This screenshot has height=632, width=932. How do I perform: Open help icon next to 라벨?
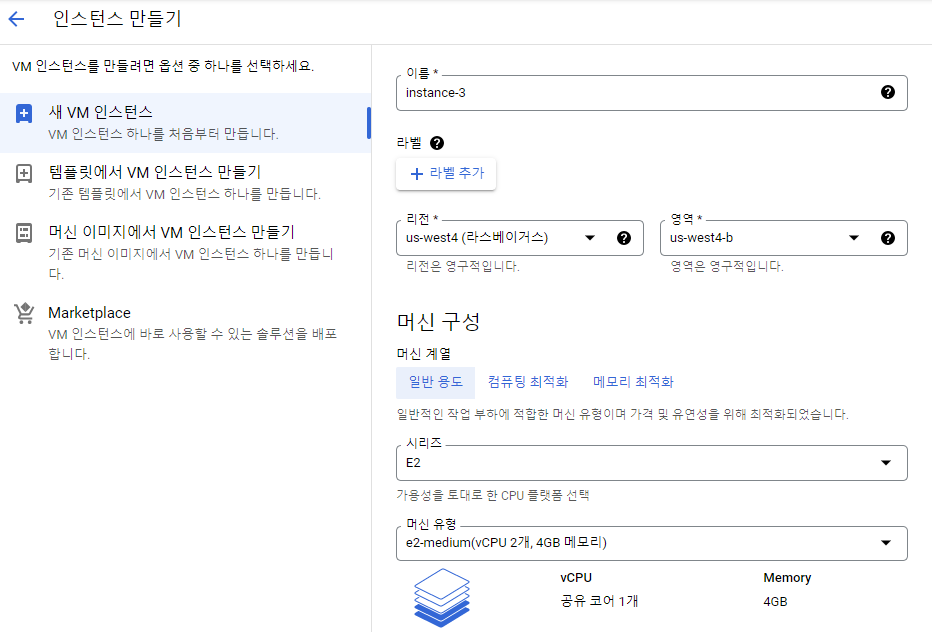pyautogui.click(x=437, y=143)
